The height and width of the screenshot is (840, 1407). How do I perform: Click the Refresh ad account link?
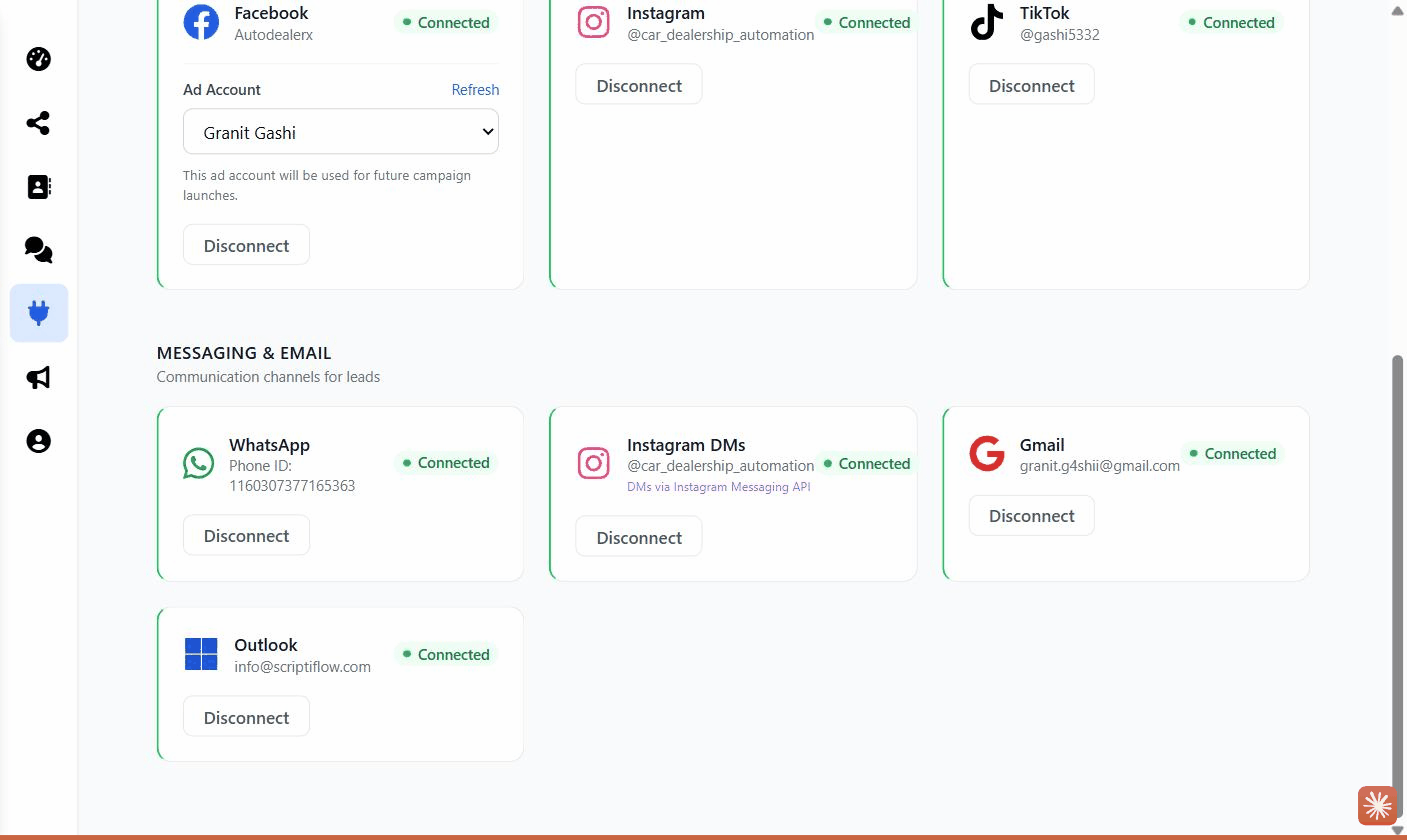(x=475, y=90)
